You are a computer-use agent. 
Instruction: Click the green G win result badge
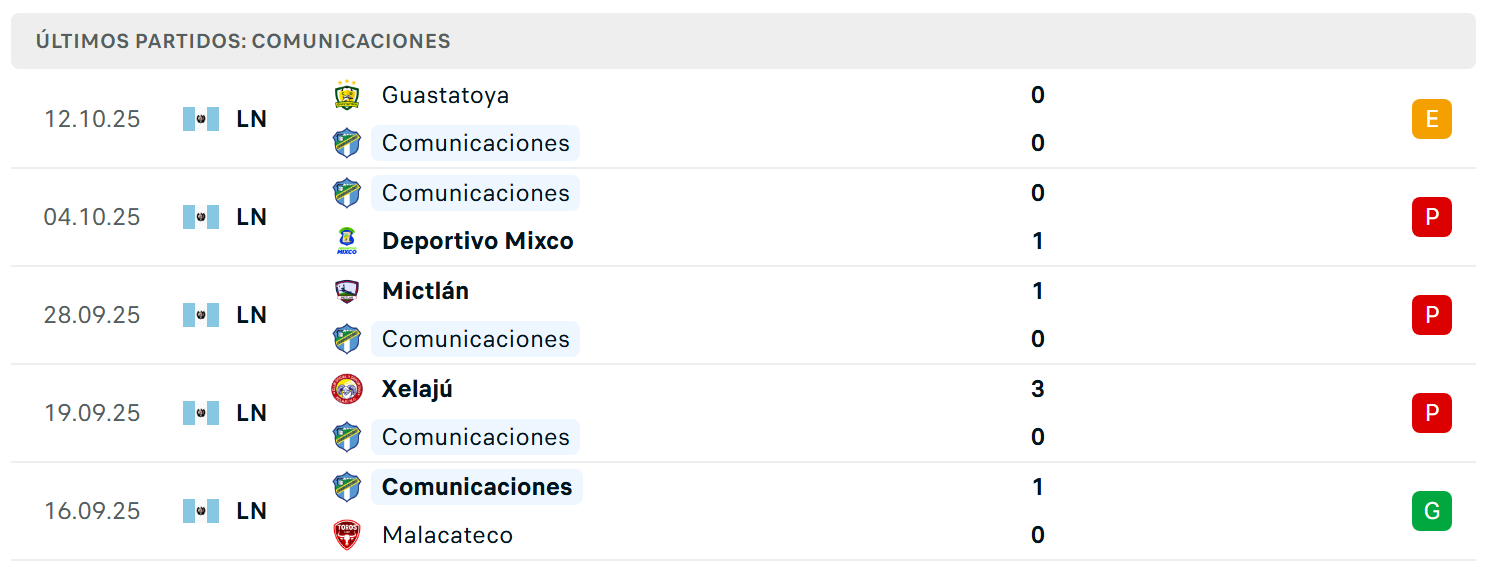click(1432, 511)
